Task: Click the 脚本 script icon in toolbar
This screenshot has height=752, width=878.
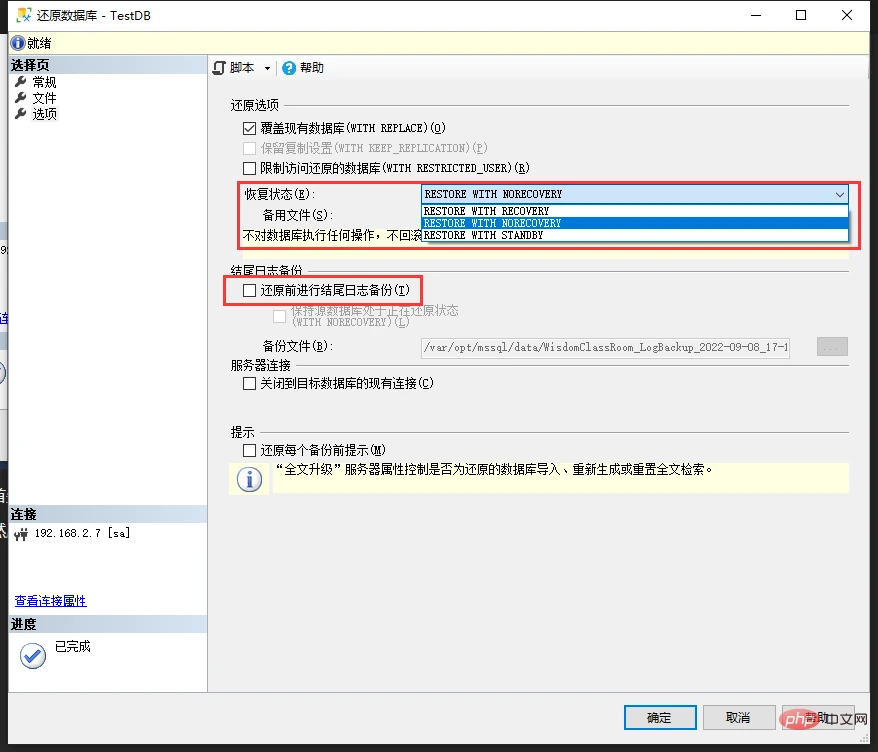Action: (220, 68)
